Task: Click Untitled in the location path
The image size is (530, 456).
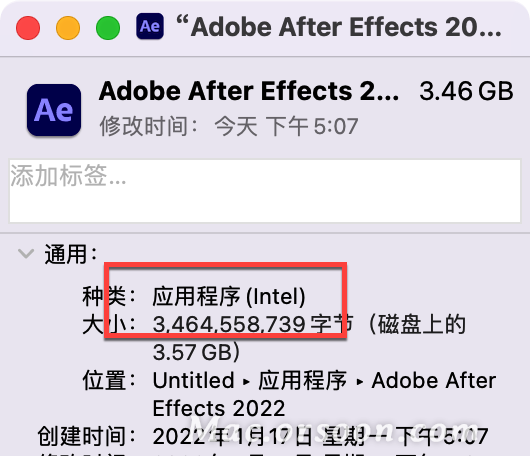Action: click(x=193, y=380)
